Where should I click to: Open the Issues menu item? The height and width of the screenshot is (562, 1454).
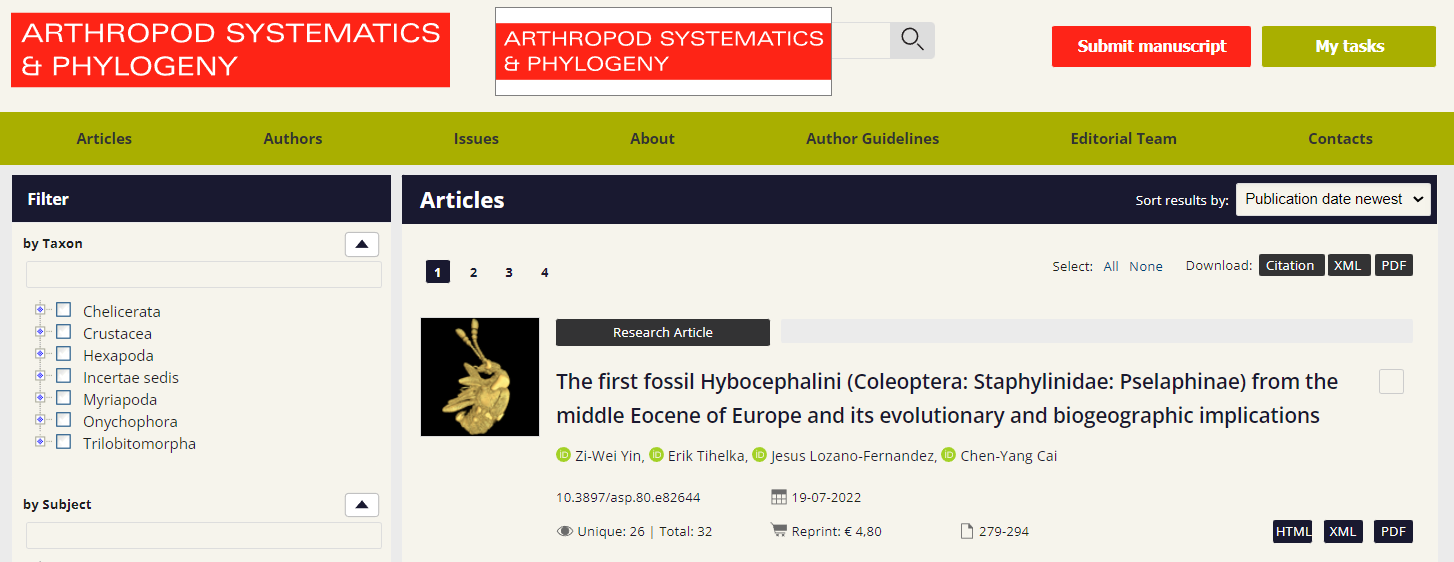coord(476,139)
